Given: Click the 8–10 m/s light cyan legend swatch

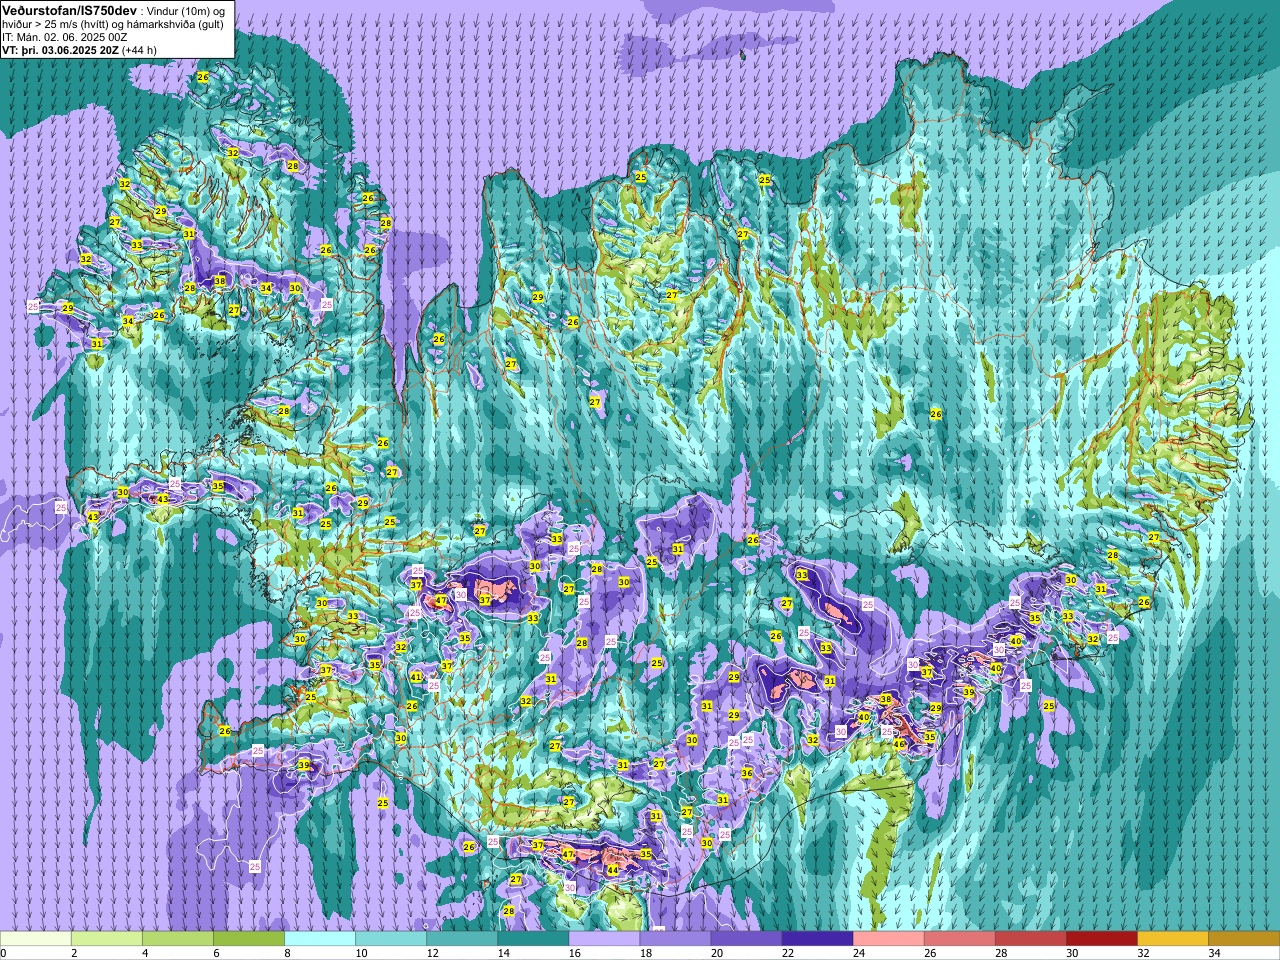Looking at the screenshot, I should [320, 939].
